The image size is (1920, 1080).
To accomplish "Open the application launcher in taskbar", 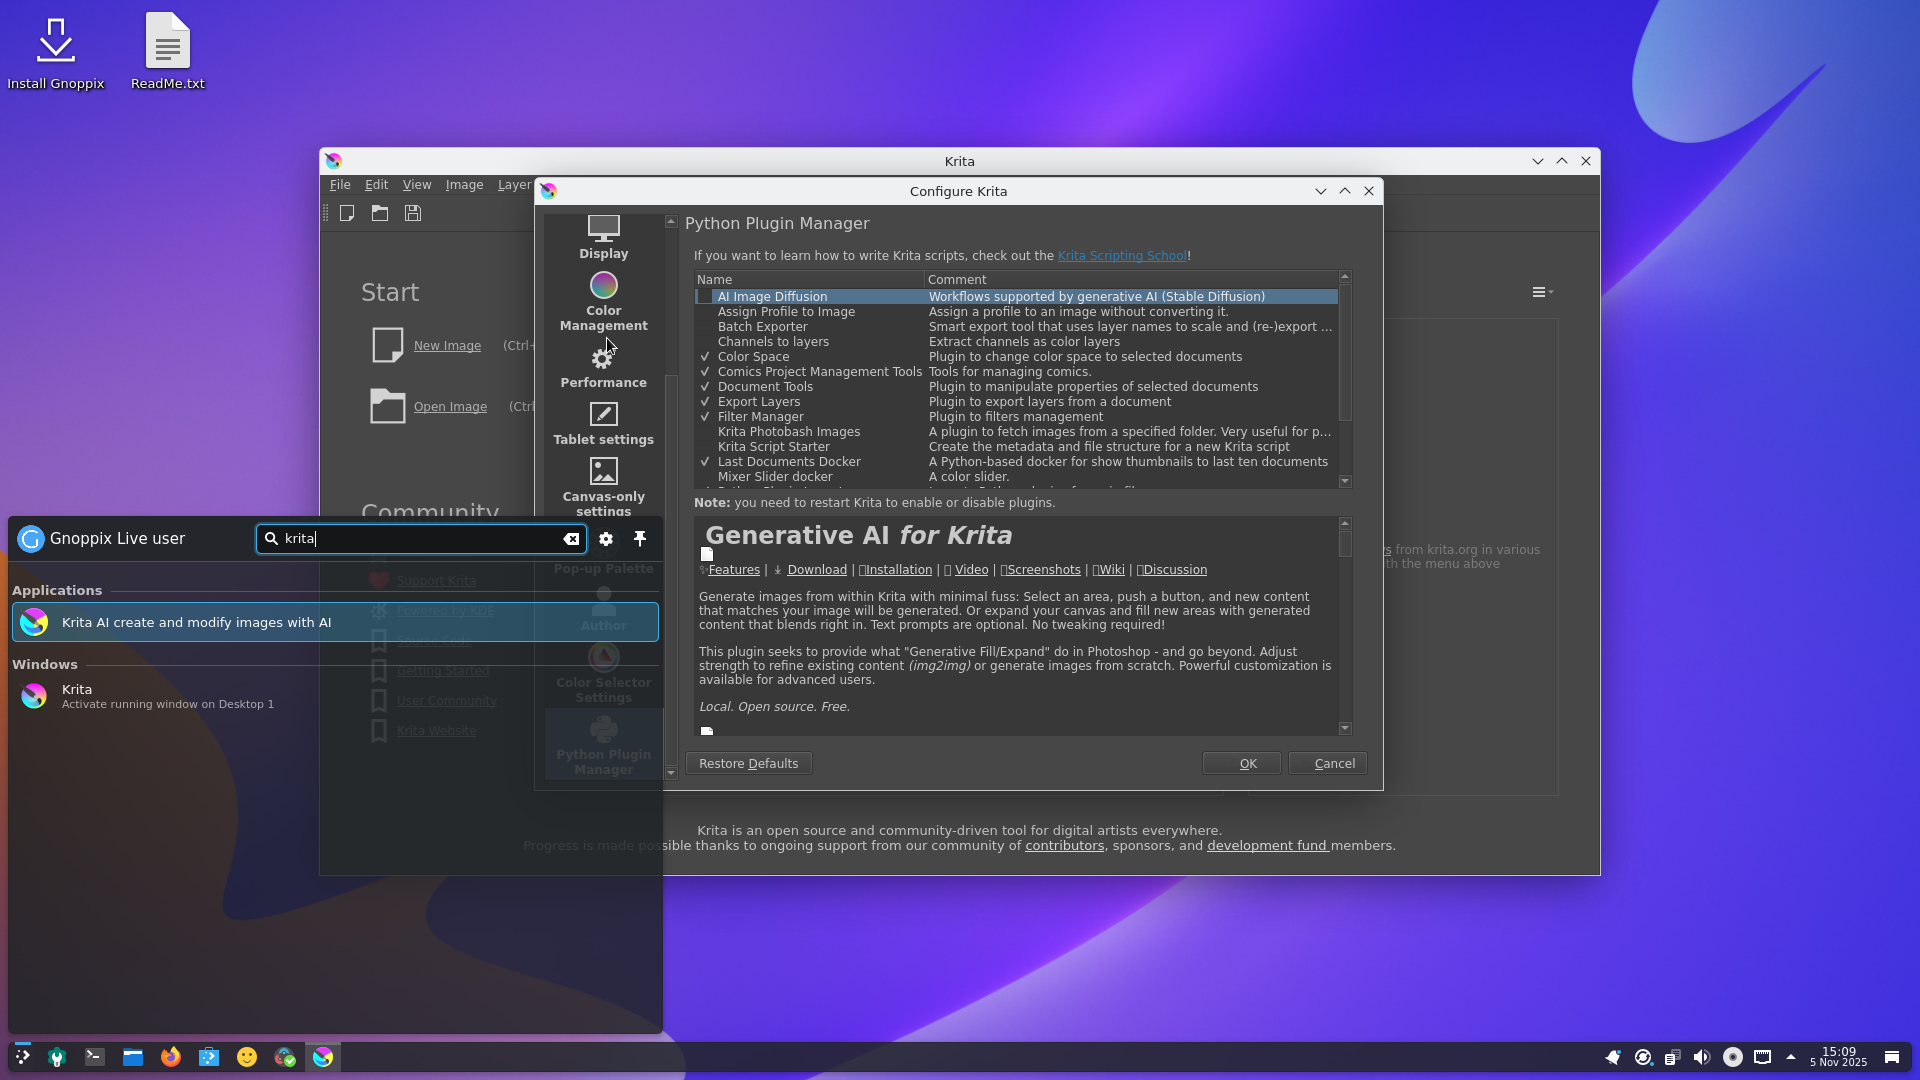I will [23, 1057].
